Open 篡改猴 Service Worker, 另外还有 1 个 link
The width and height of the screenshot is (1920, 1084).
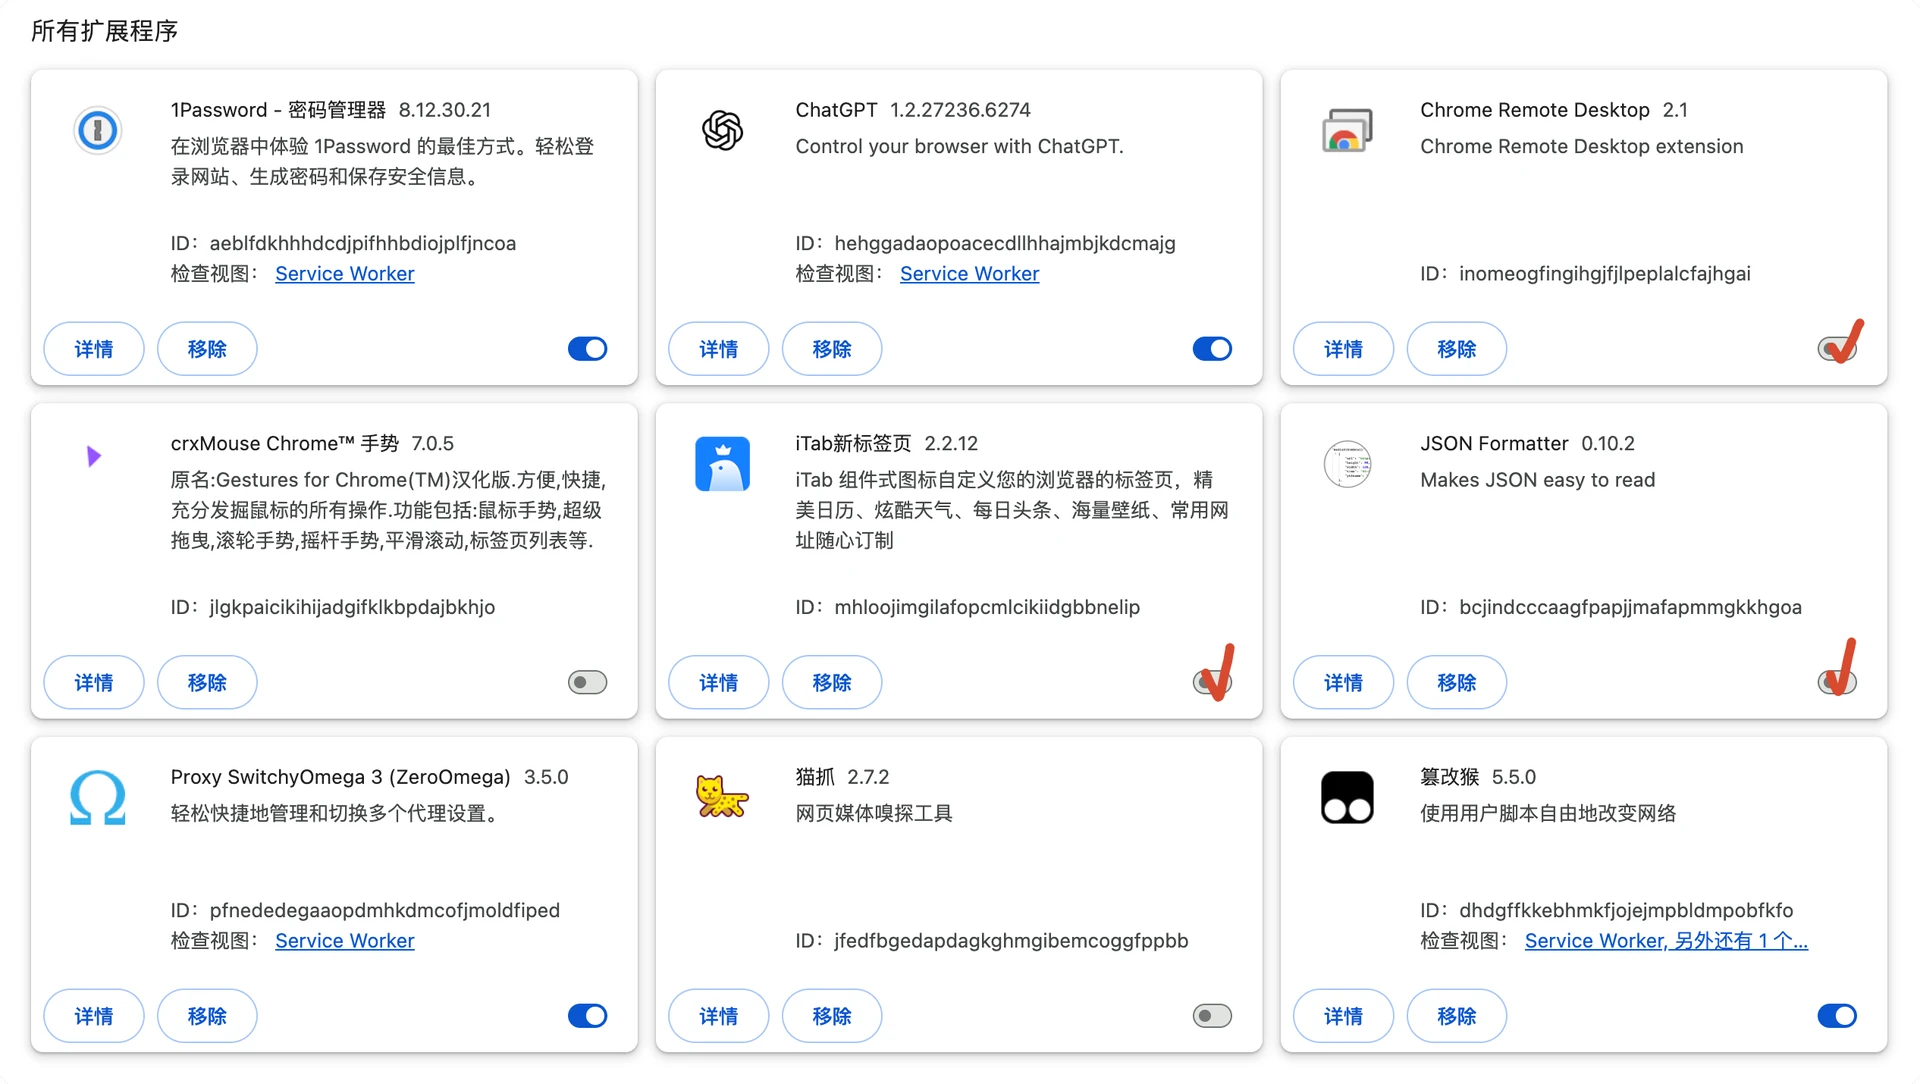1666,941
